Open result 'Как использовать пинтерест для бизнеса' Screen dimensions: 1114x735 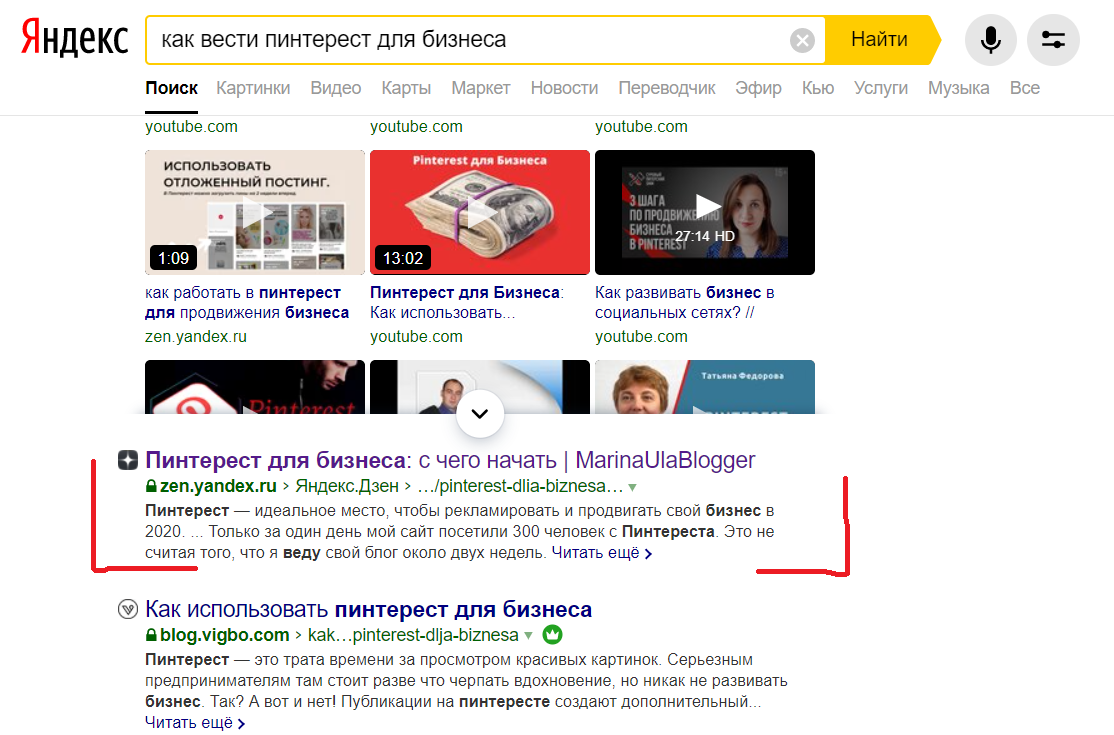(x=368, y=609)
